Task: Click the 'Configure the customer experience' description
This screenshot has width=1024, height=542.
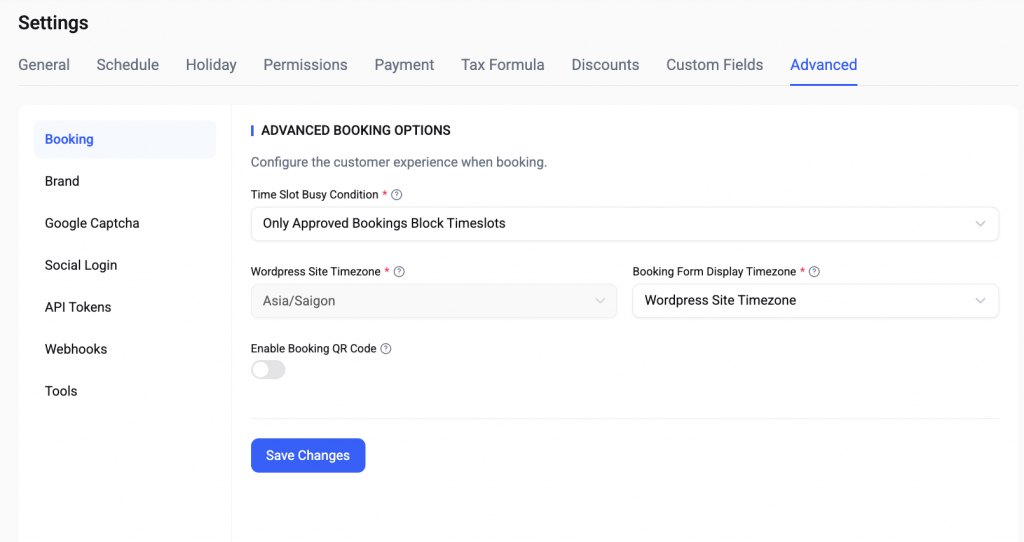Action: (x=398, y=162)
